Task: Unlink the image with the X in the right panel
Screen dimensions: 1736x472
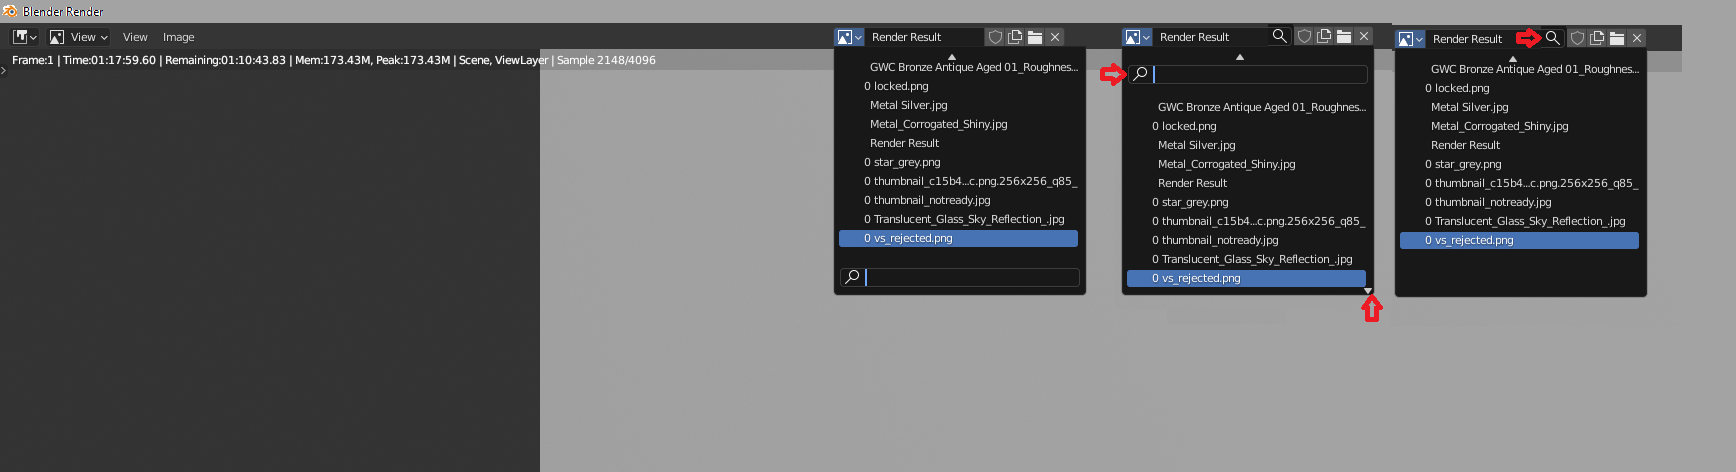Action: point(1637,39)
